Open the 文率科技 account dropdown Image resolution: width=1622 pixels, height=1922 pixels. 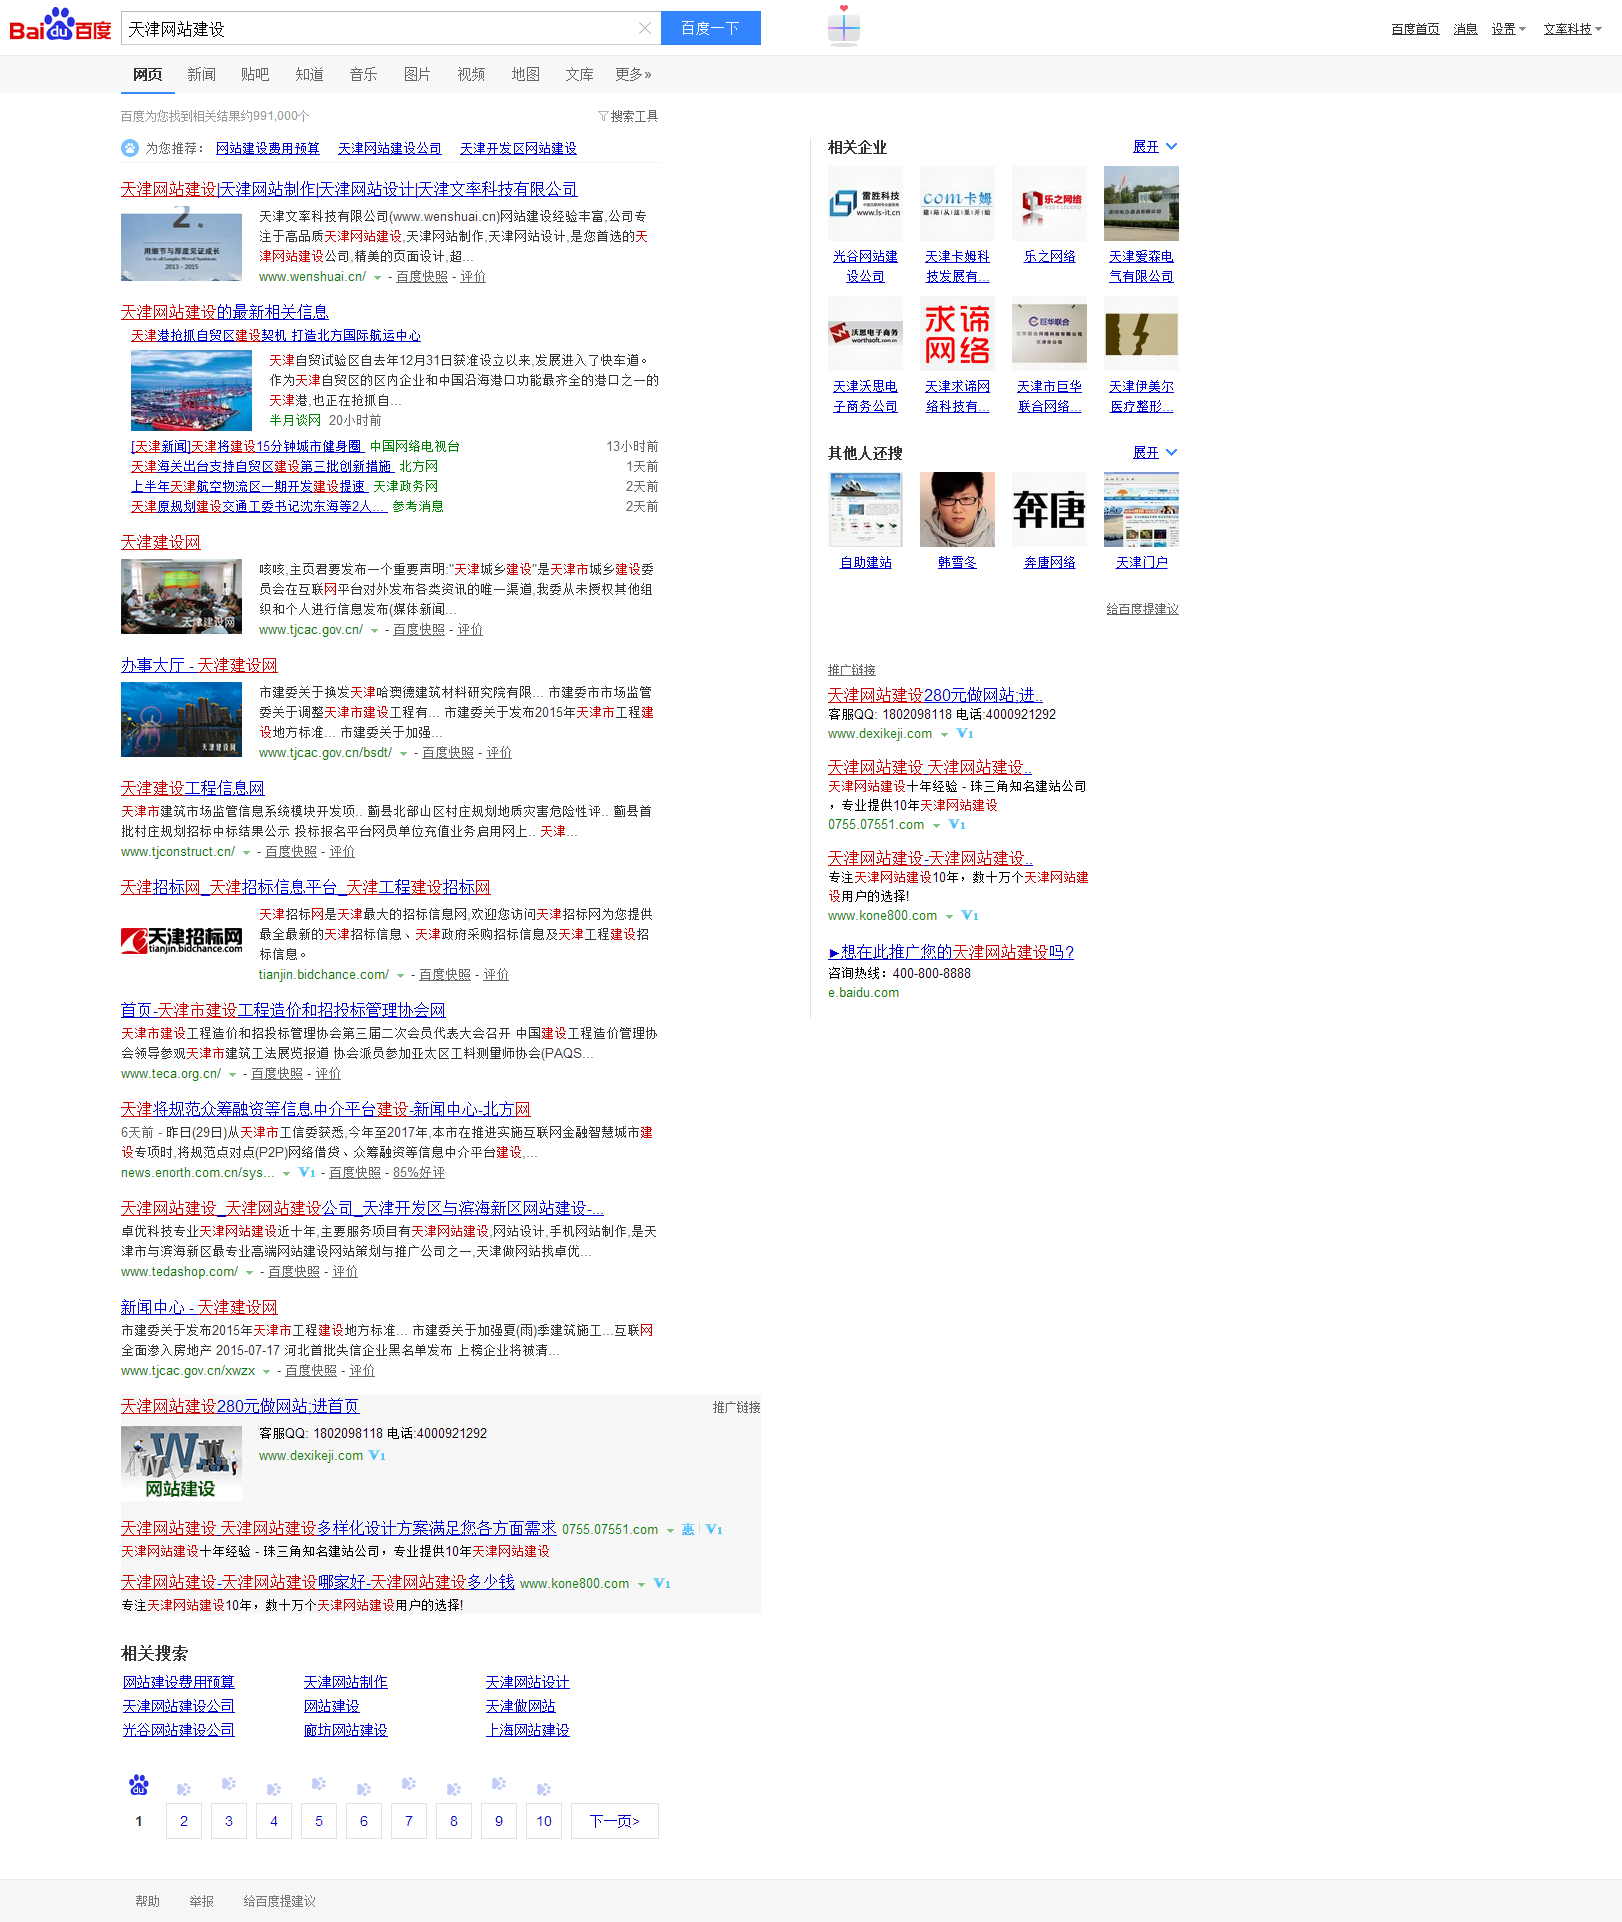click(x=1572, y=29)
